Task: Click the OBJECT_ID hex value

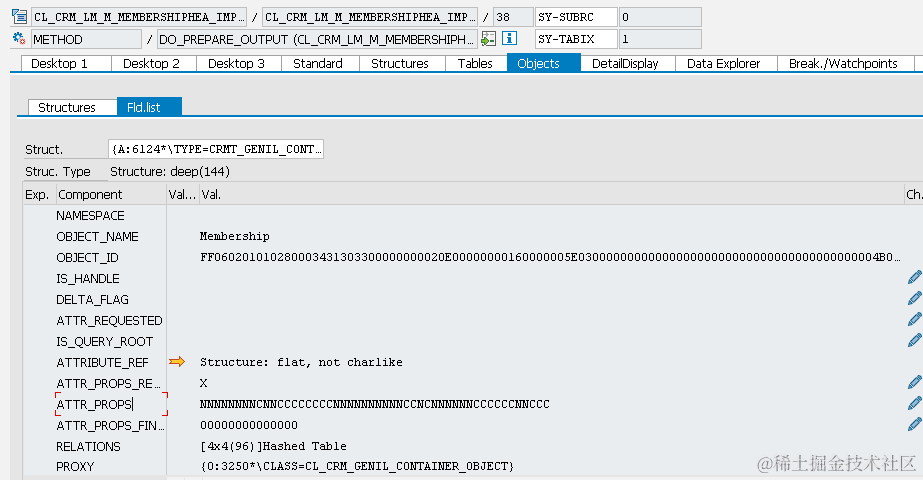Action: pyautogui.click(x=550, y=257)
